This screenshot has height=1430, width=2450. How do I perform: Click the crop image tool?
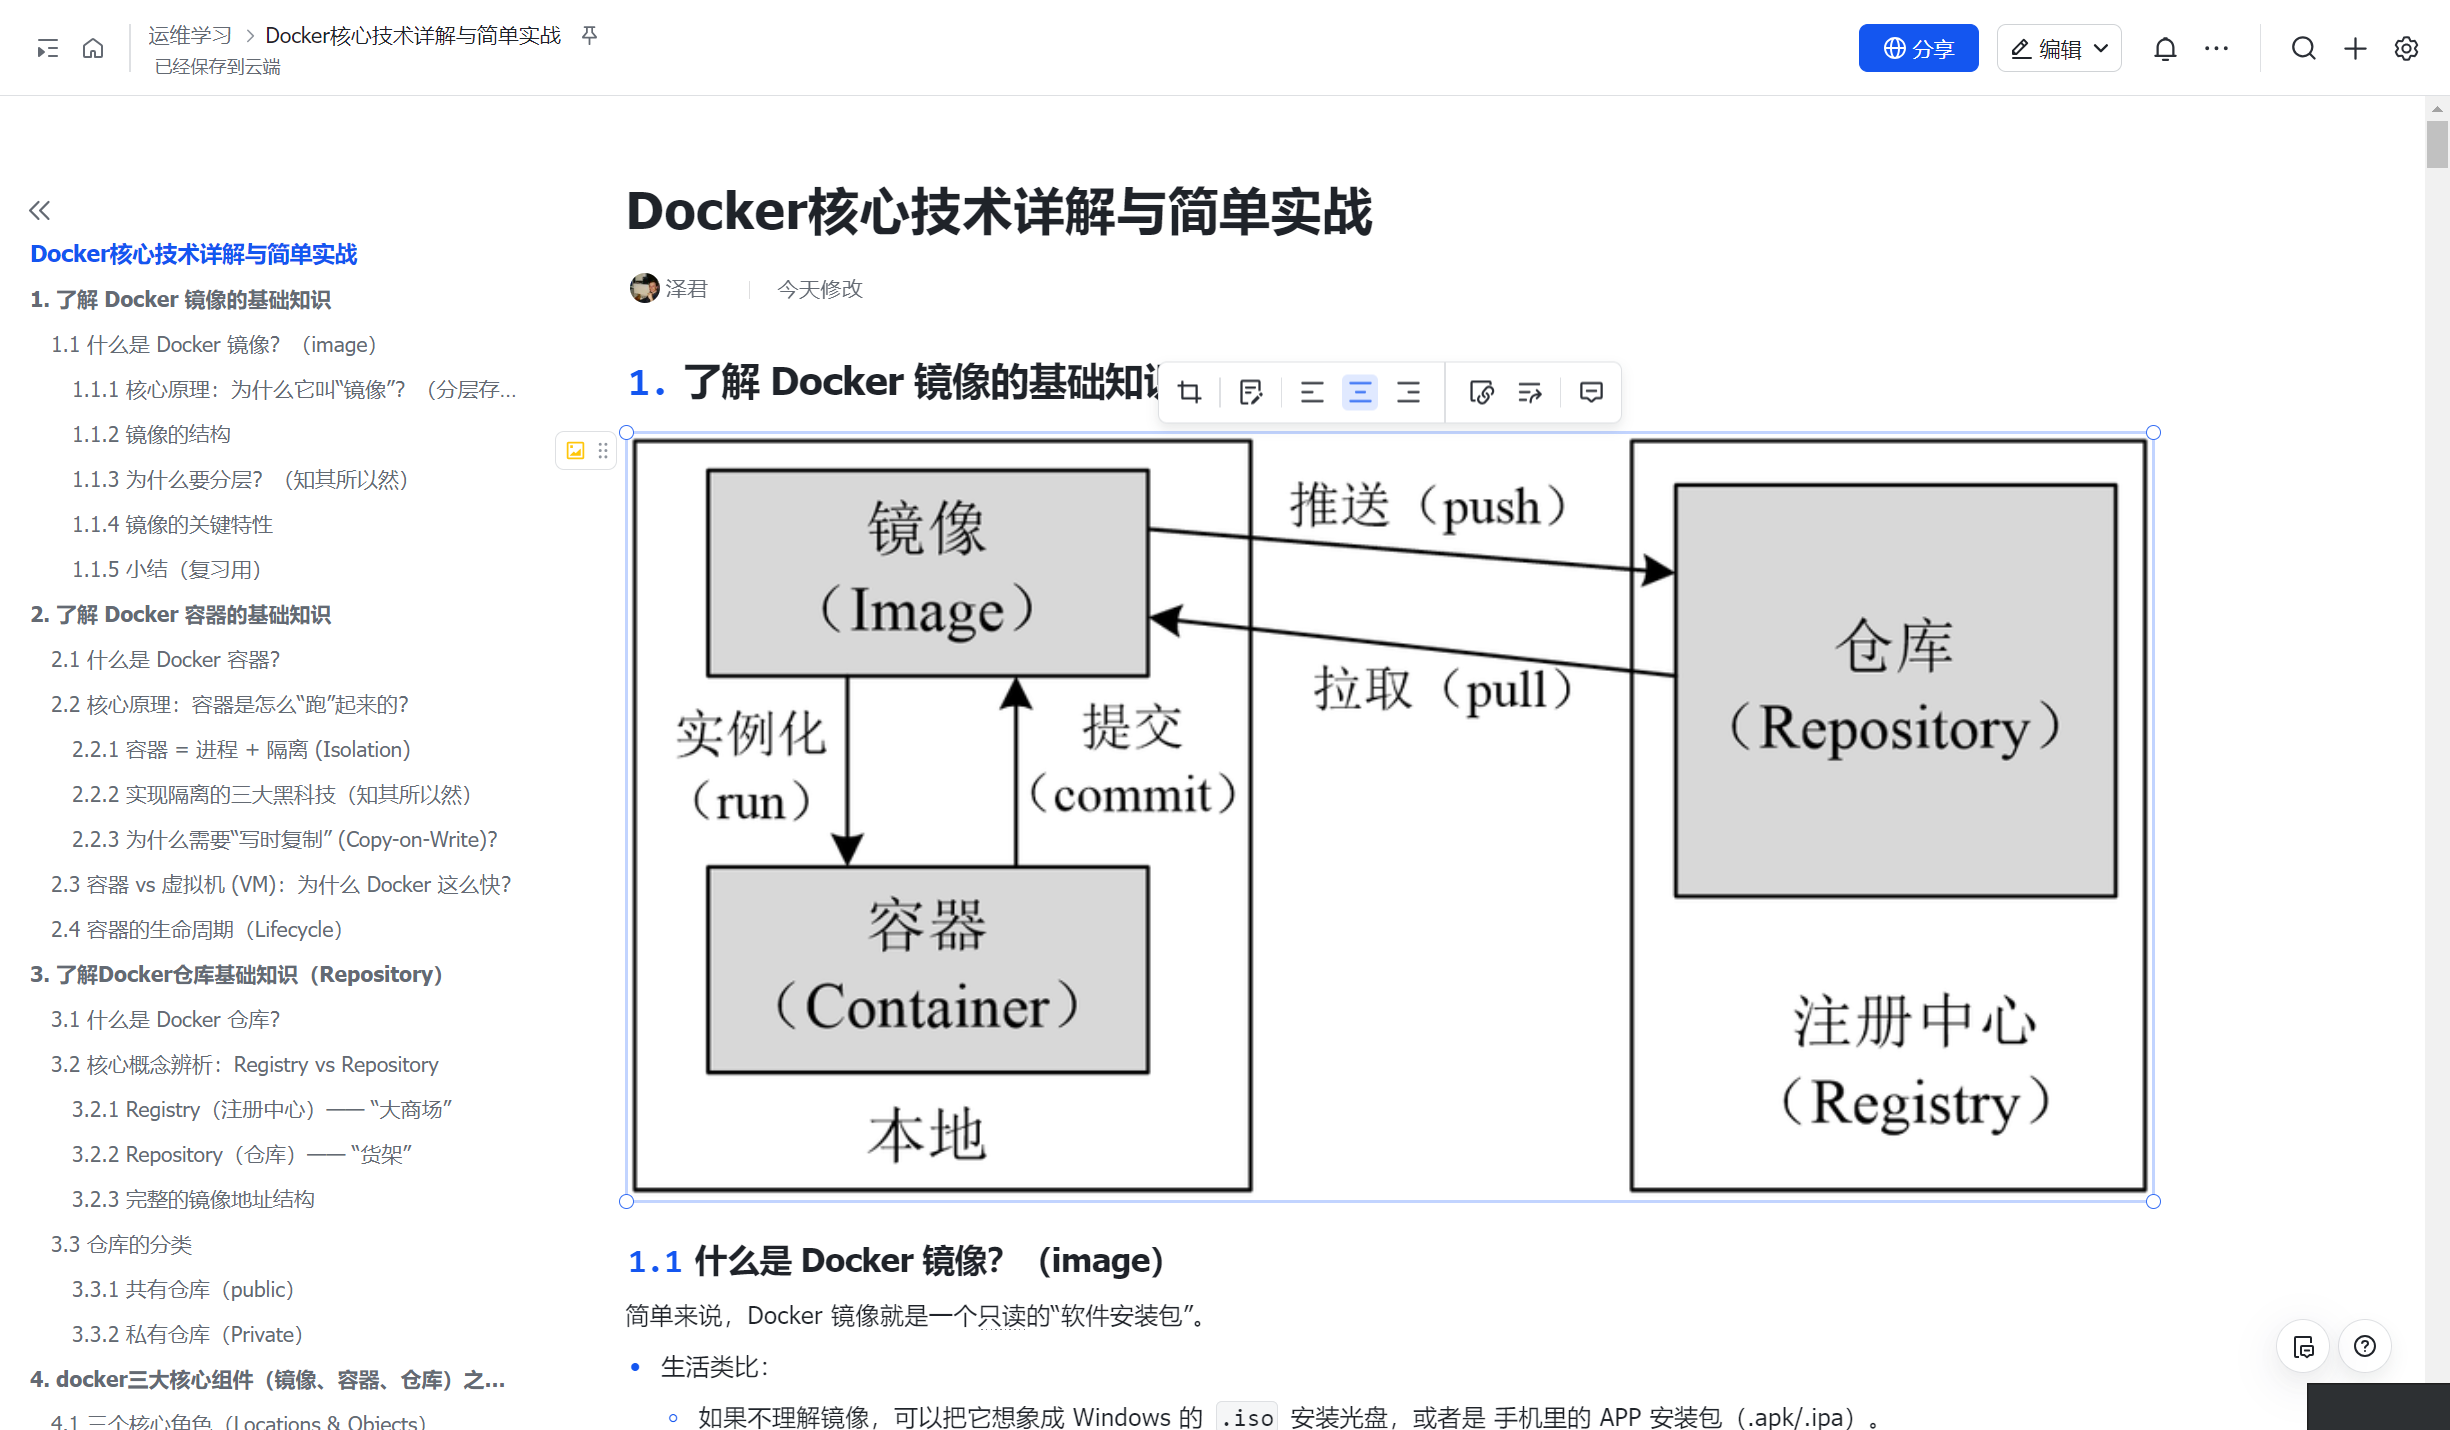1189,392
